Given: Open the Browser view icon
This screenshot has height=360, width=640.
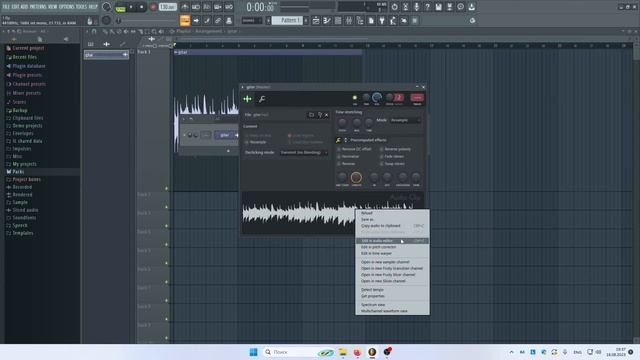Looking at the screenshot, I should (360, 20).
